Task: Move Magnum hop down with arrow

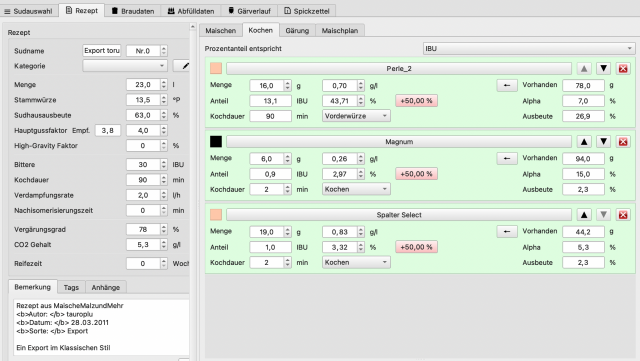Action: point(603,142)
